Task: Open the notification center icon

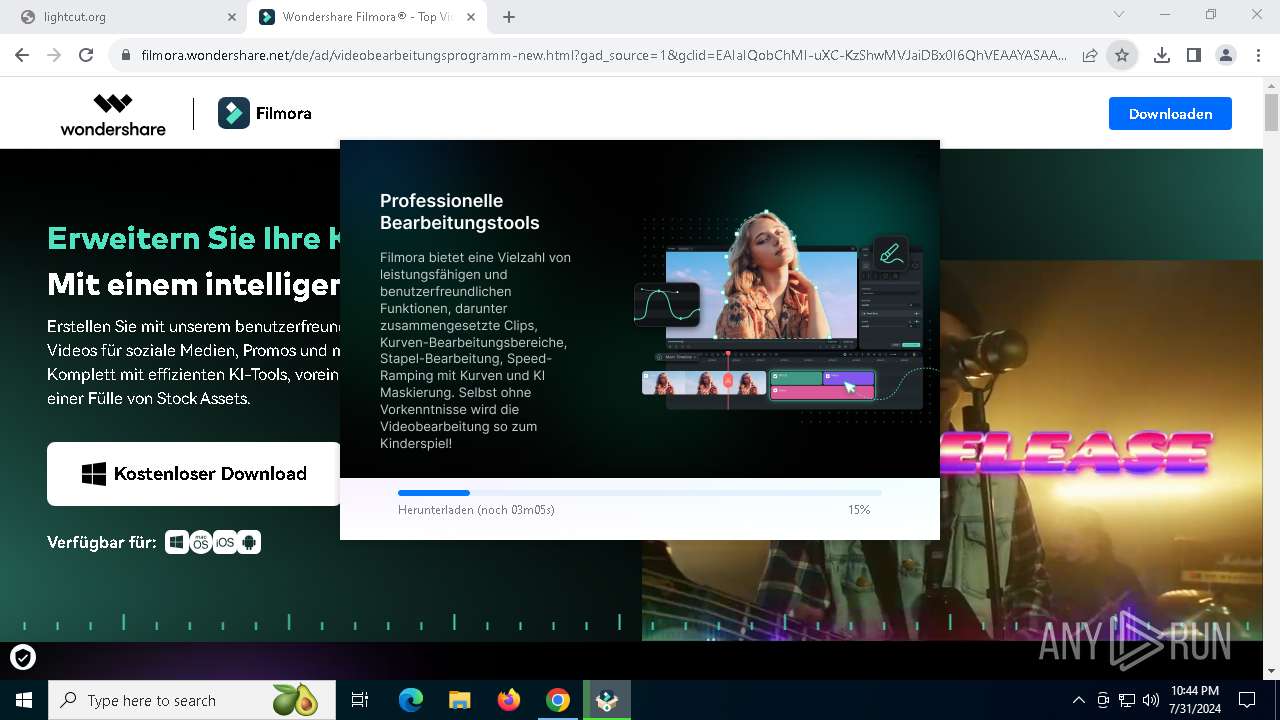Action: click(x=1247, y=700)
